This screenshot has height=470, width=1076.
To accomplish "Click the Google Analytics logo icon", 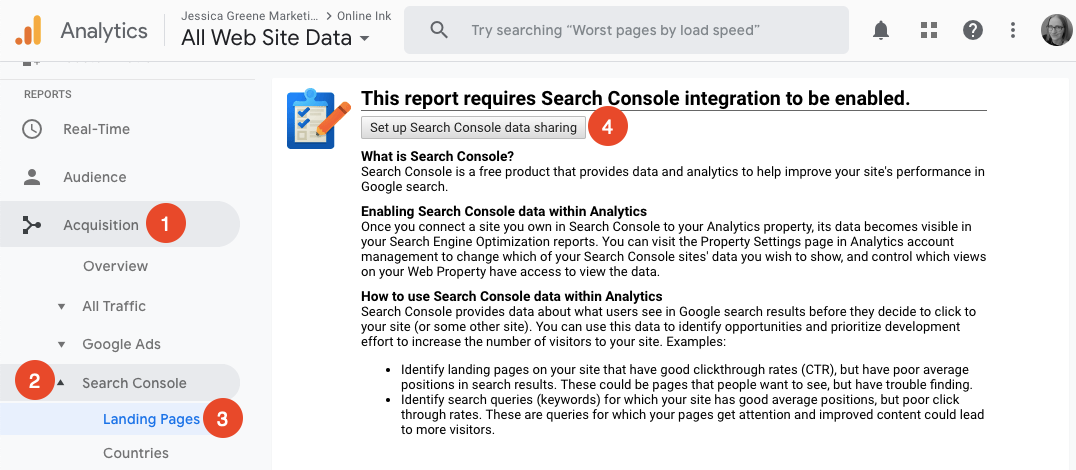I will (29, 31).
